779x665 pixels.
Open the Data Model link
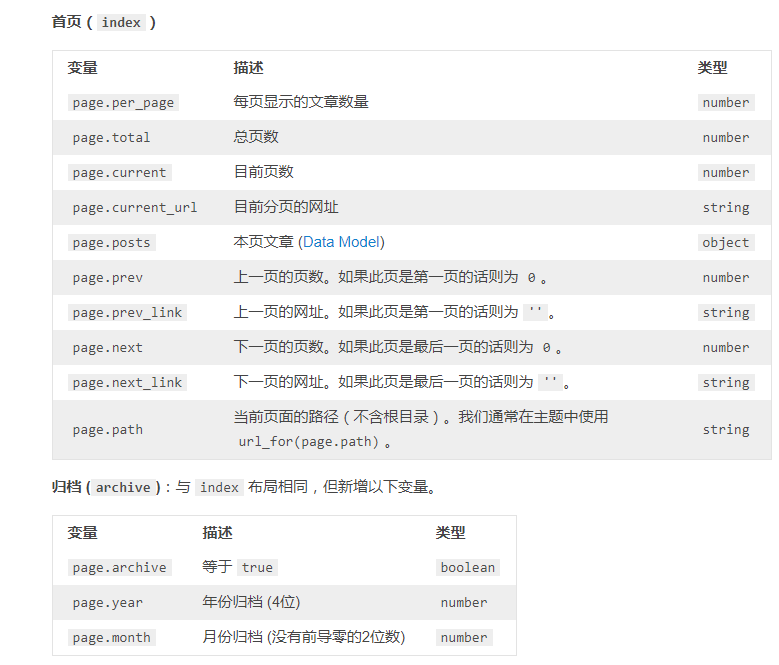coord(342,242)
